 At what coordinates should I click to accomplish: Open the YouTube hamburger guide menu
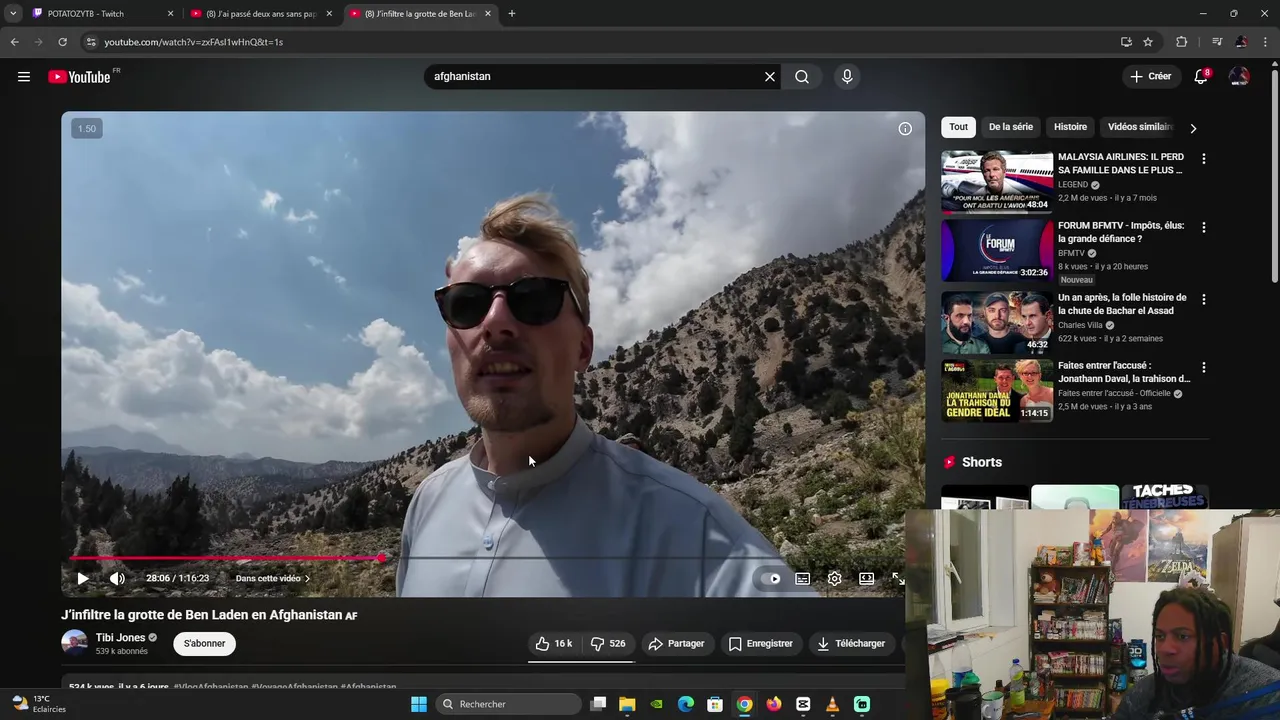(x=24, y=76)
